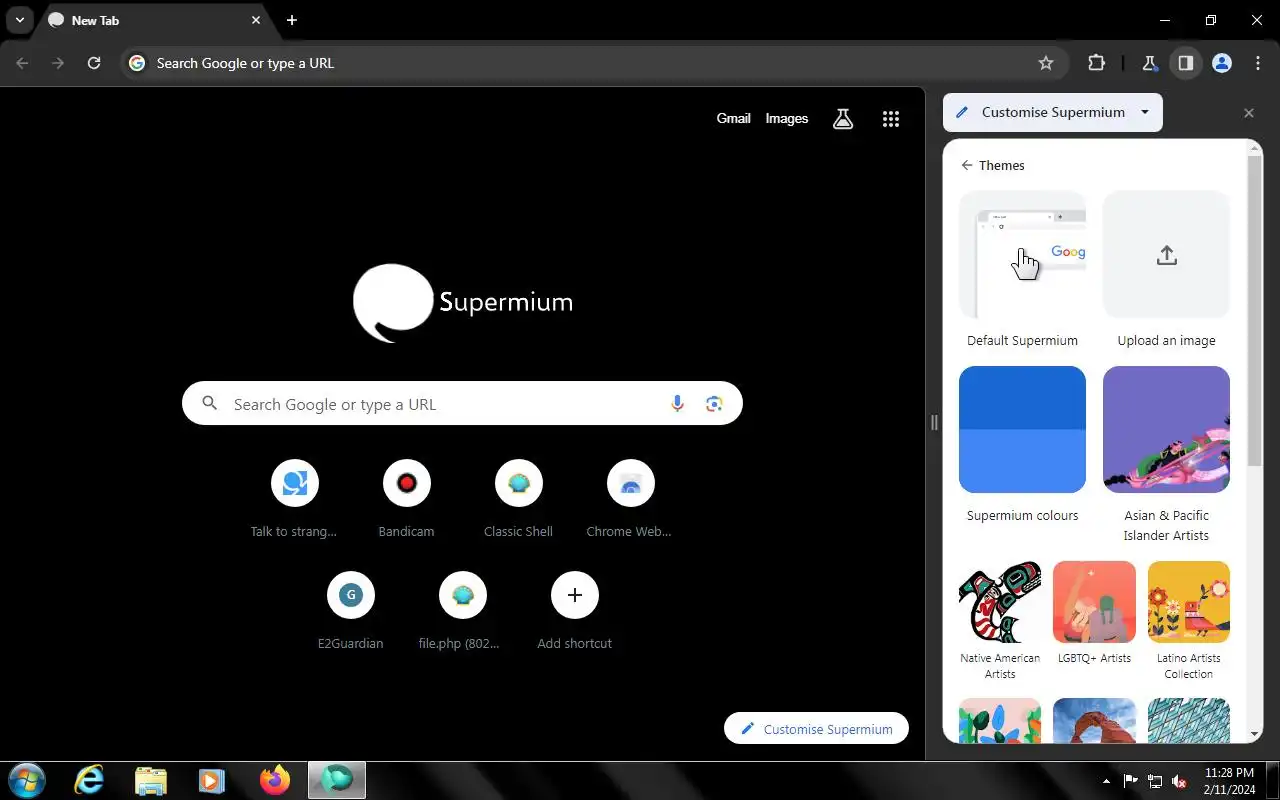Close the side panel

(1248, 113)
